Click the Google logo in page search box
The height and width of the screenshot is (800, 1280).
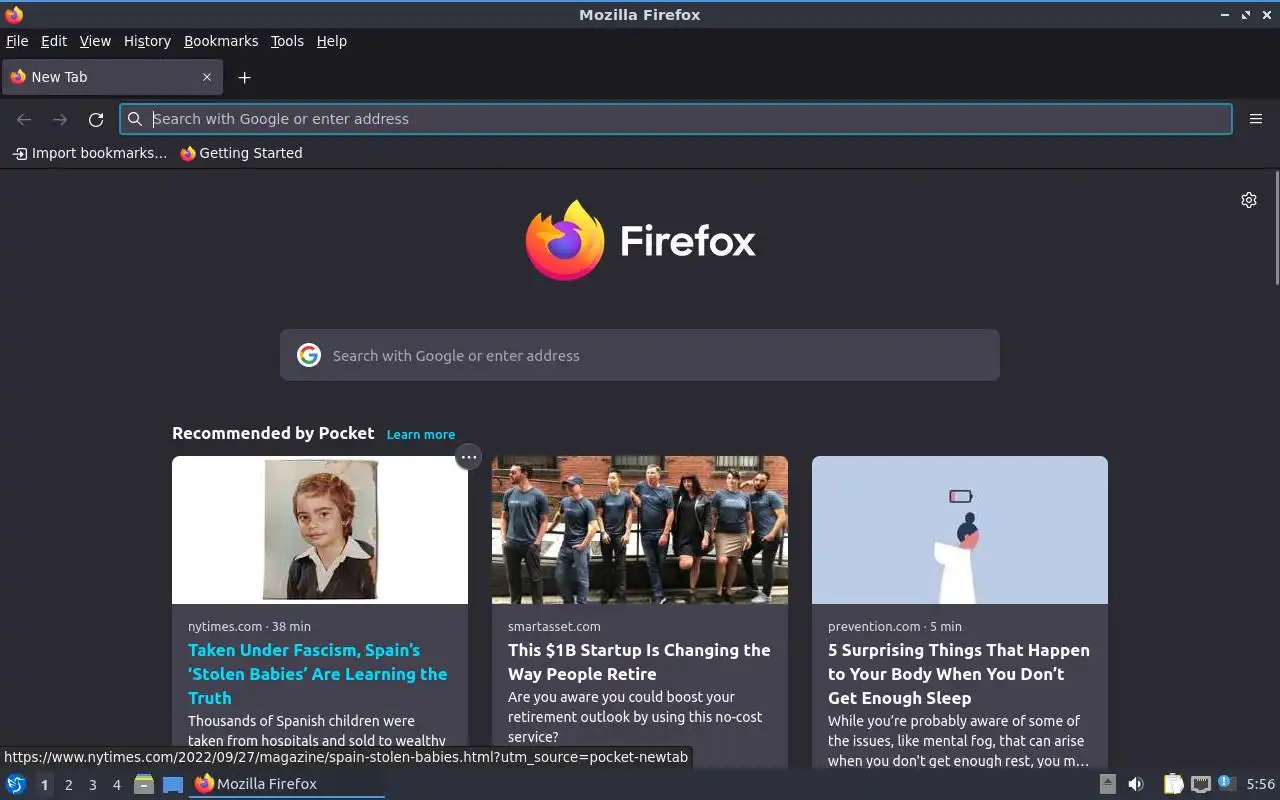point(309,355)
